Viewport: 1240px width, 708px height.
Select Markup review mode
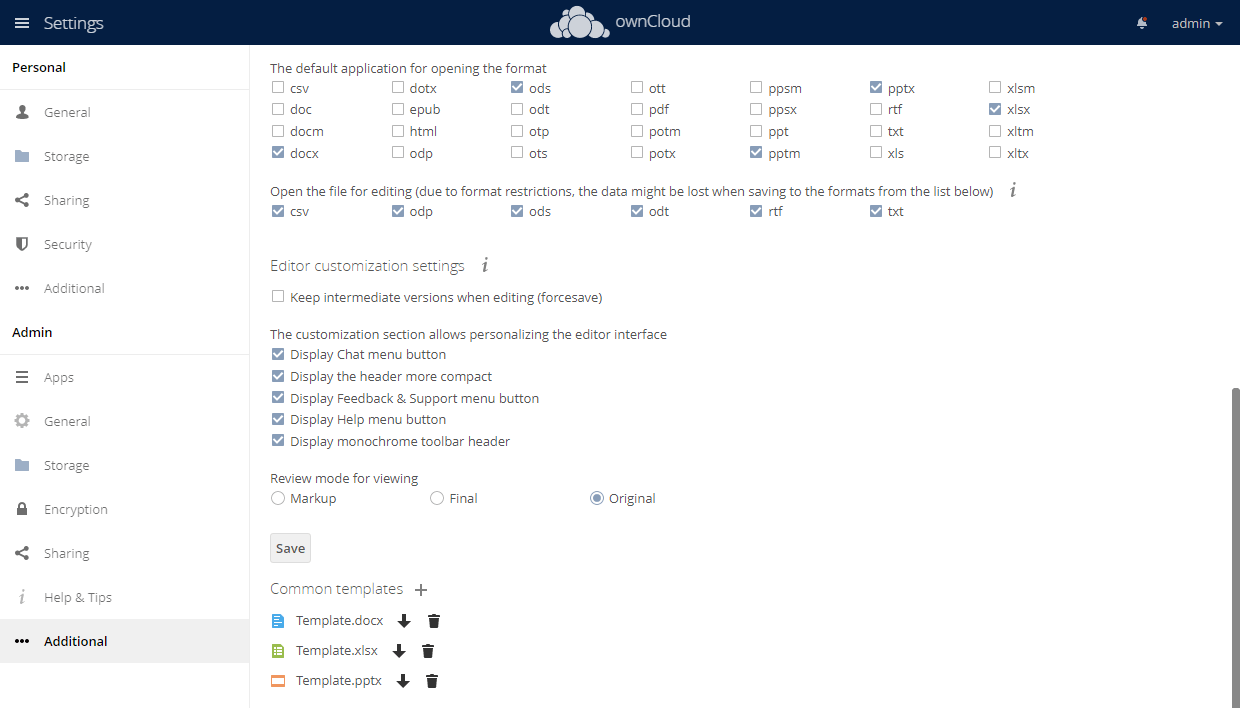pos(277,498)
